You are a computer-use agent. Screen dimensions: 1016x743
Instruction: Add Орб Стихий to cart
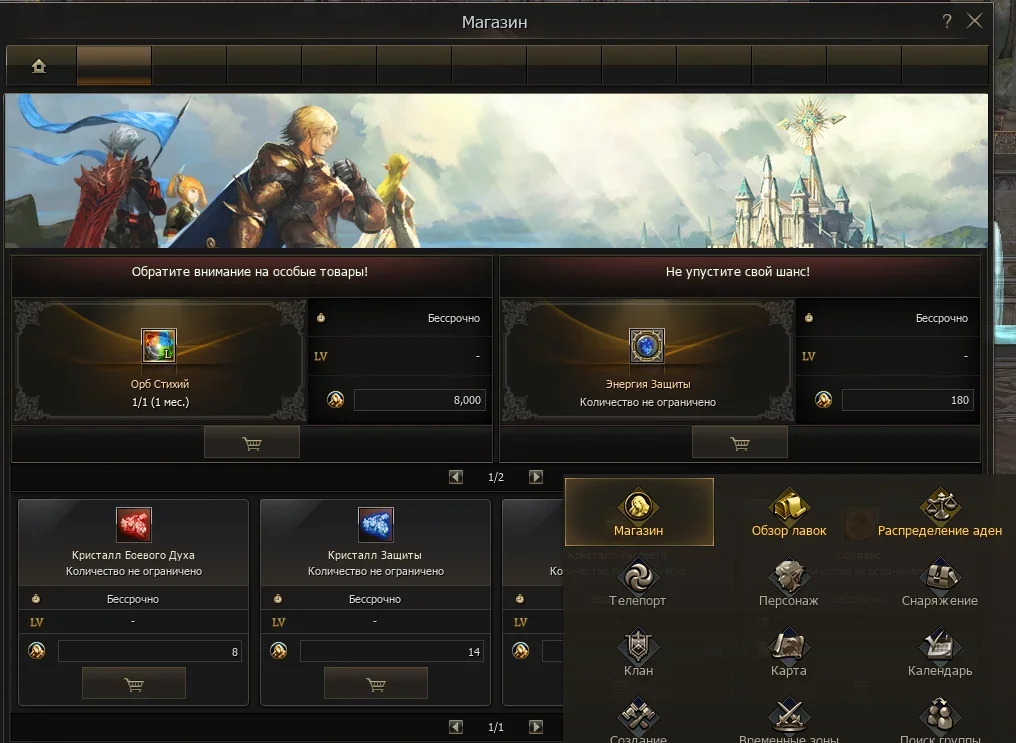point(252,443)
